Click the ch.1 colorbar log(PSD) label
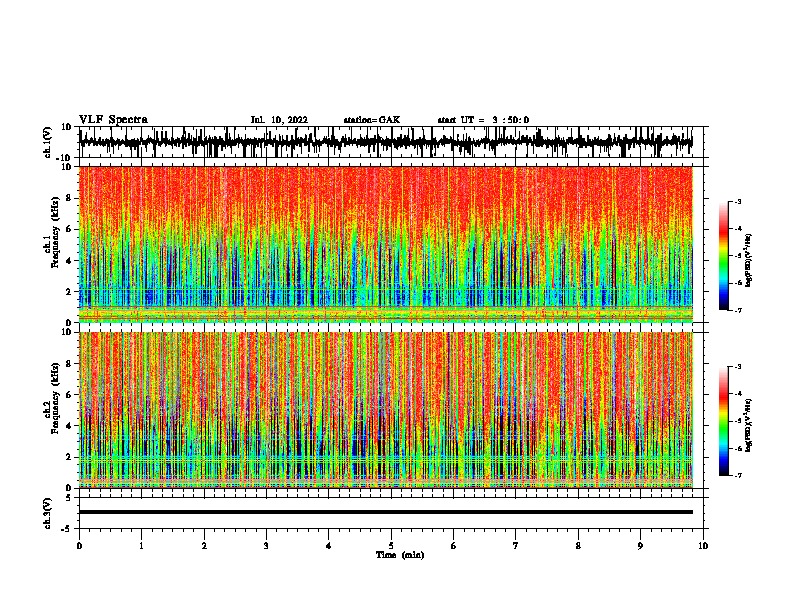Screen dimensions: 792x612 click(x=749, y=260)
